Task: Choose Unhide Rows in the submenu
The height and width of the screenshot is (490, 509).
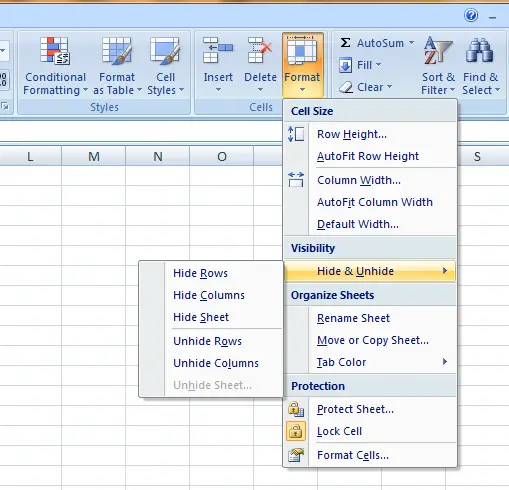Action: (x=207, y=341)
